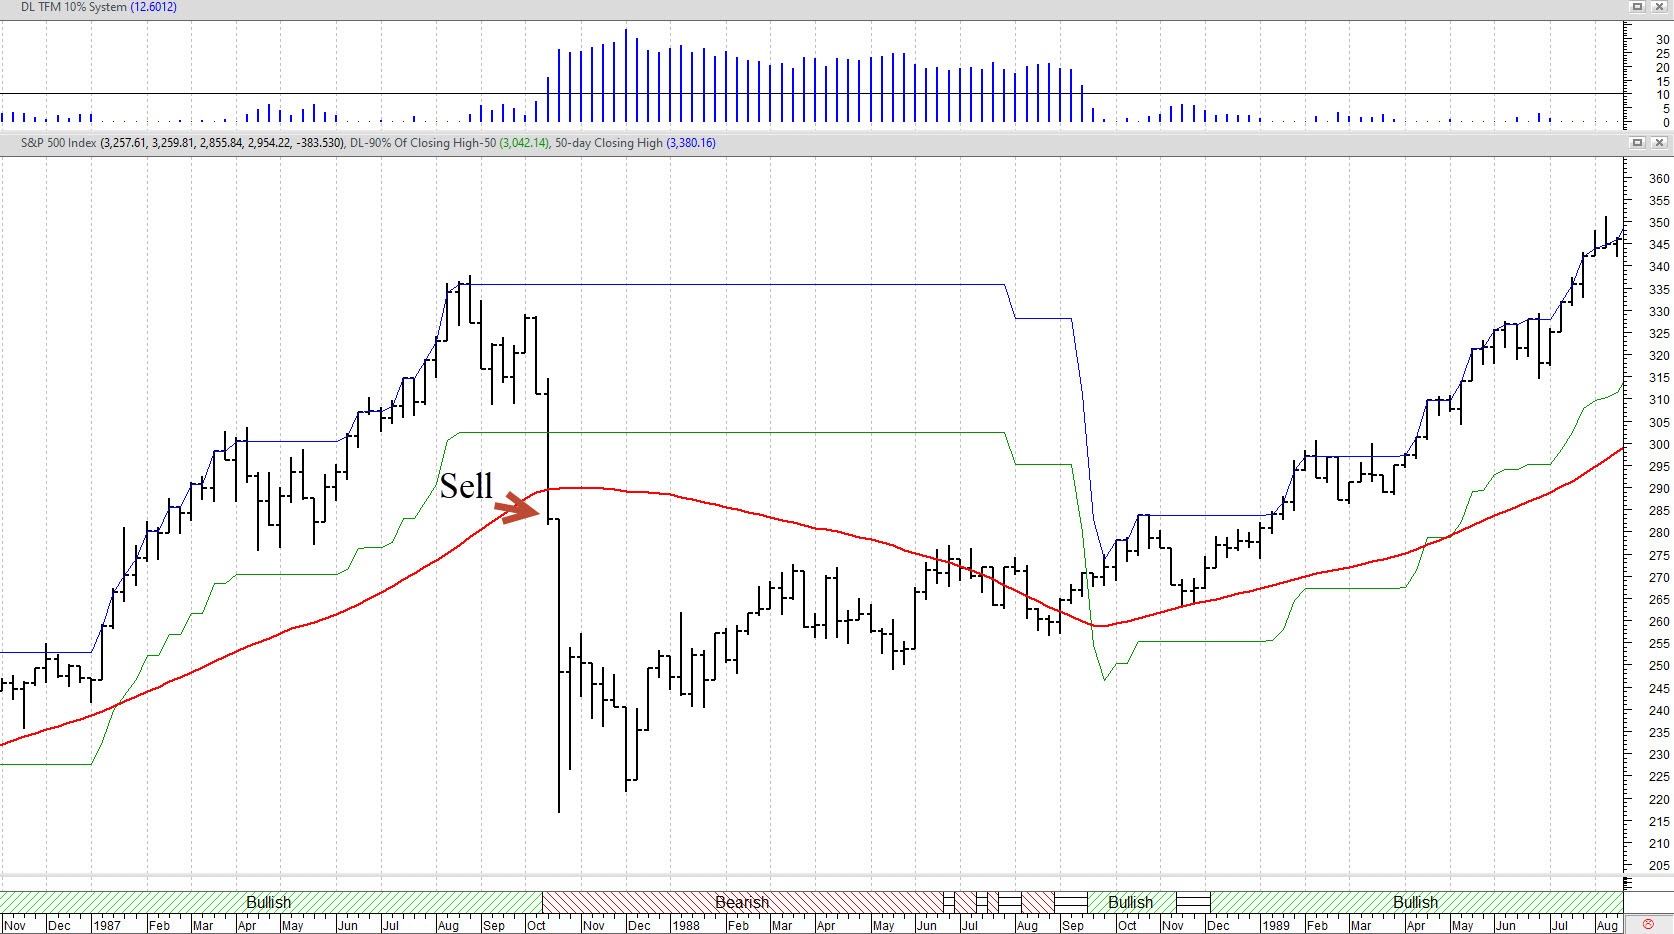Click the 300 price scale label
Screen dimensions: 1674x934
(x=1659, y=445)
